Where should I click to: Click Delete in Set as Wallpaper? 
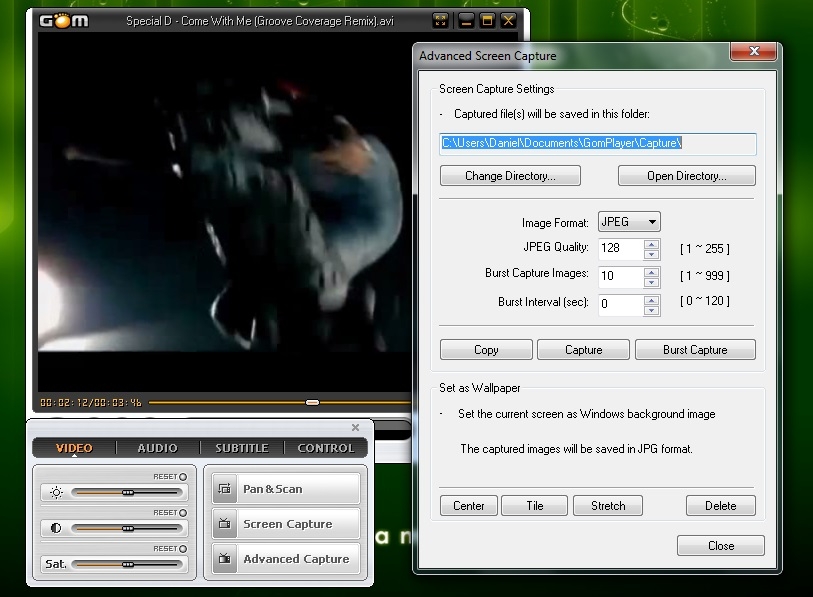click(721, 506)
